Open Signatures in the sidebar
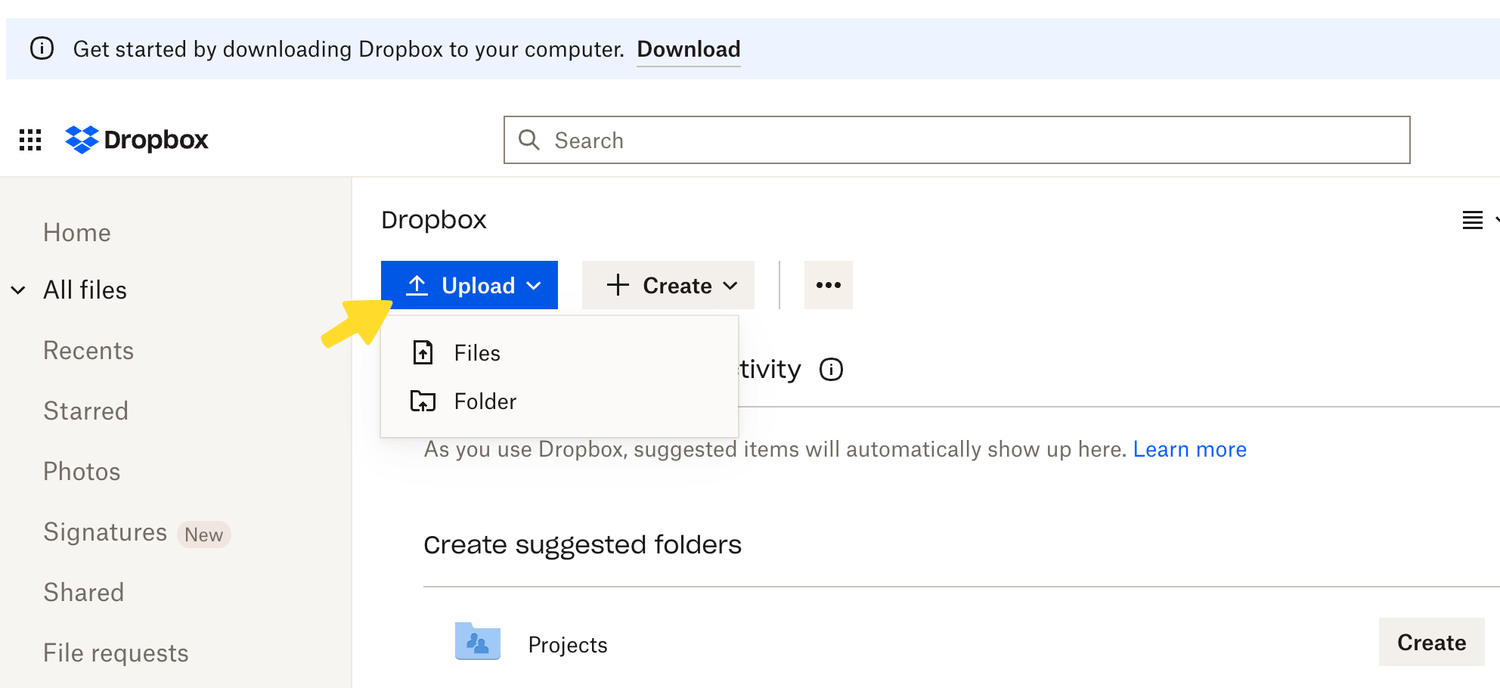Viewport: 1500px width, 688px height. click(x=105, y=532)
